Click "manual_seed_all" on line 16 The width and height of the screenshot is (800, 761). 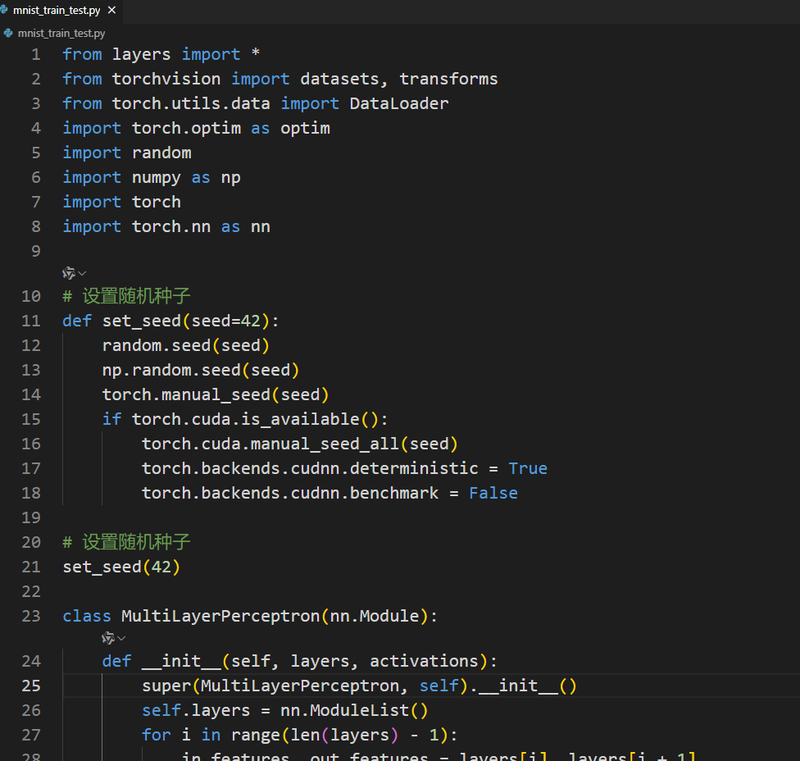click(324, 444)
